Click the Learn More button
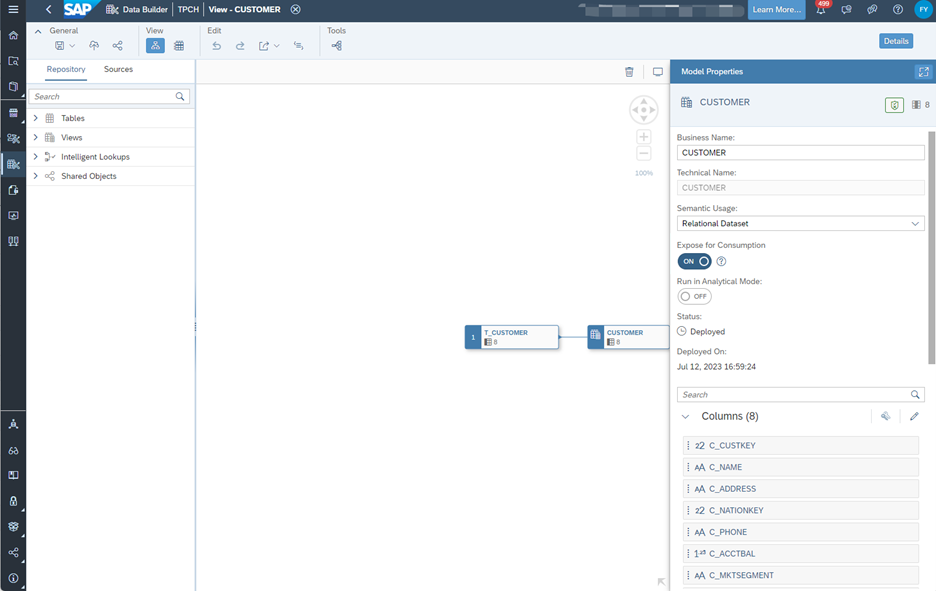The height and width of the screenshot is (591, 936). (776, 10)
